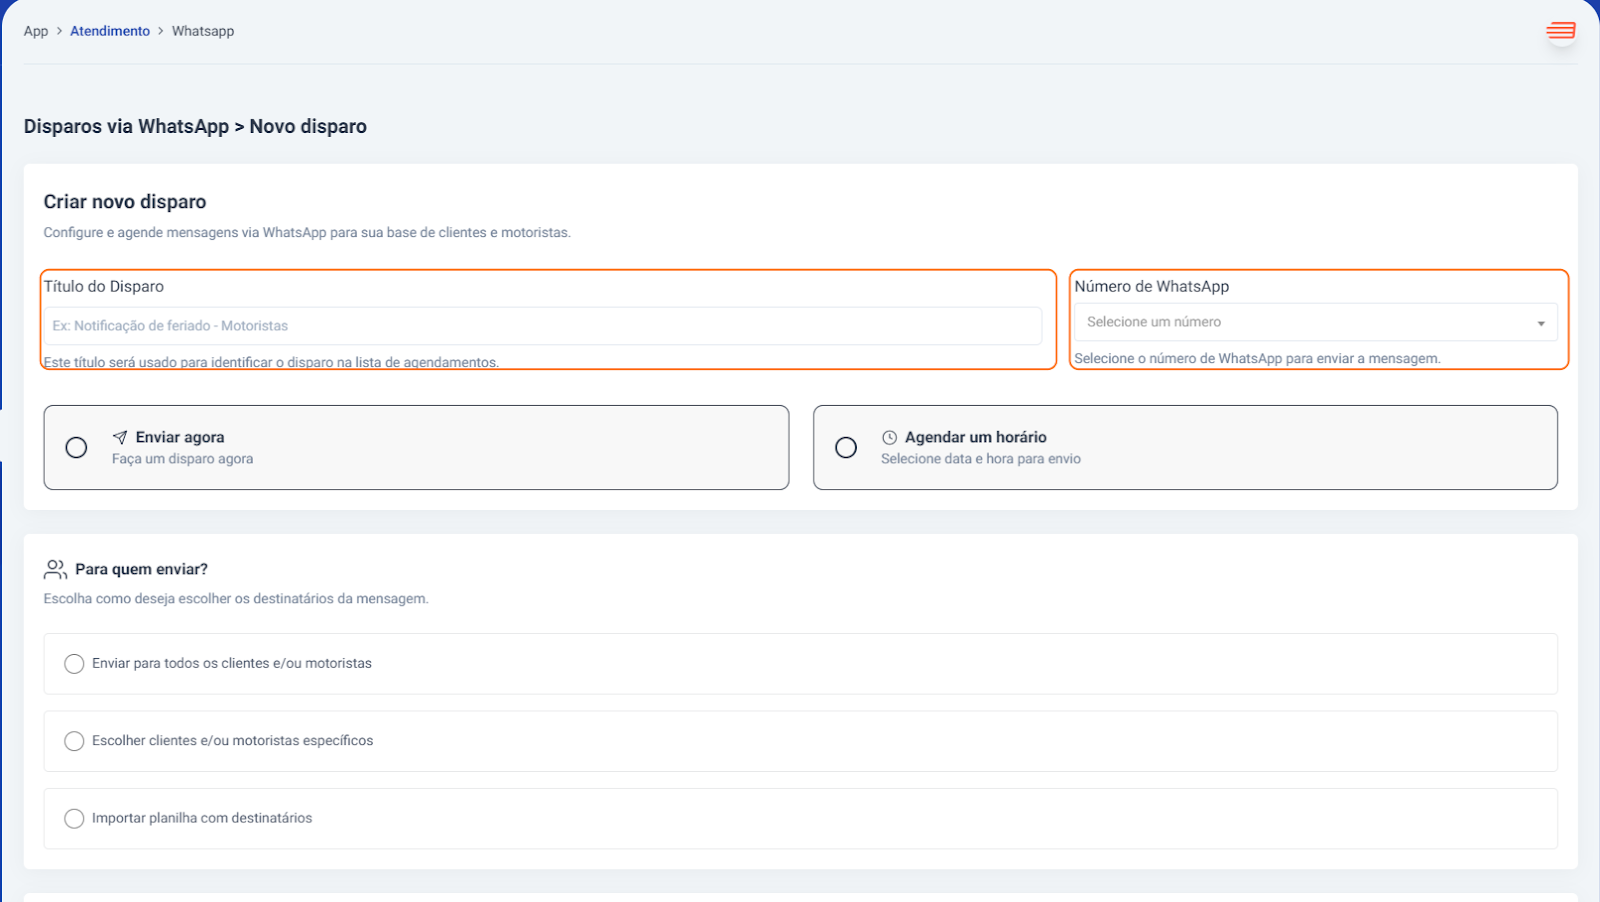Click the Para quem enviar? heading text

(141, 569)
